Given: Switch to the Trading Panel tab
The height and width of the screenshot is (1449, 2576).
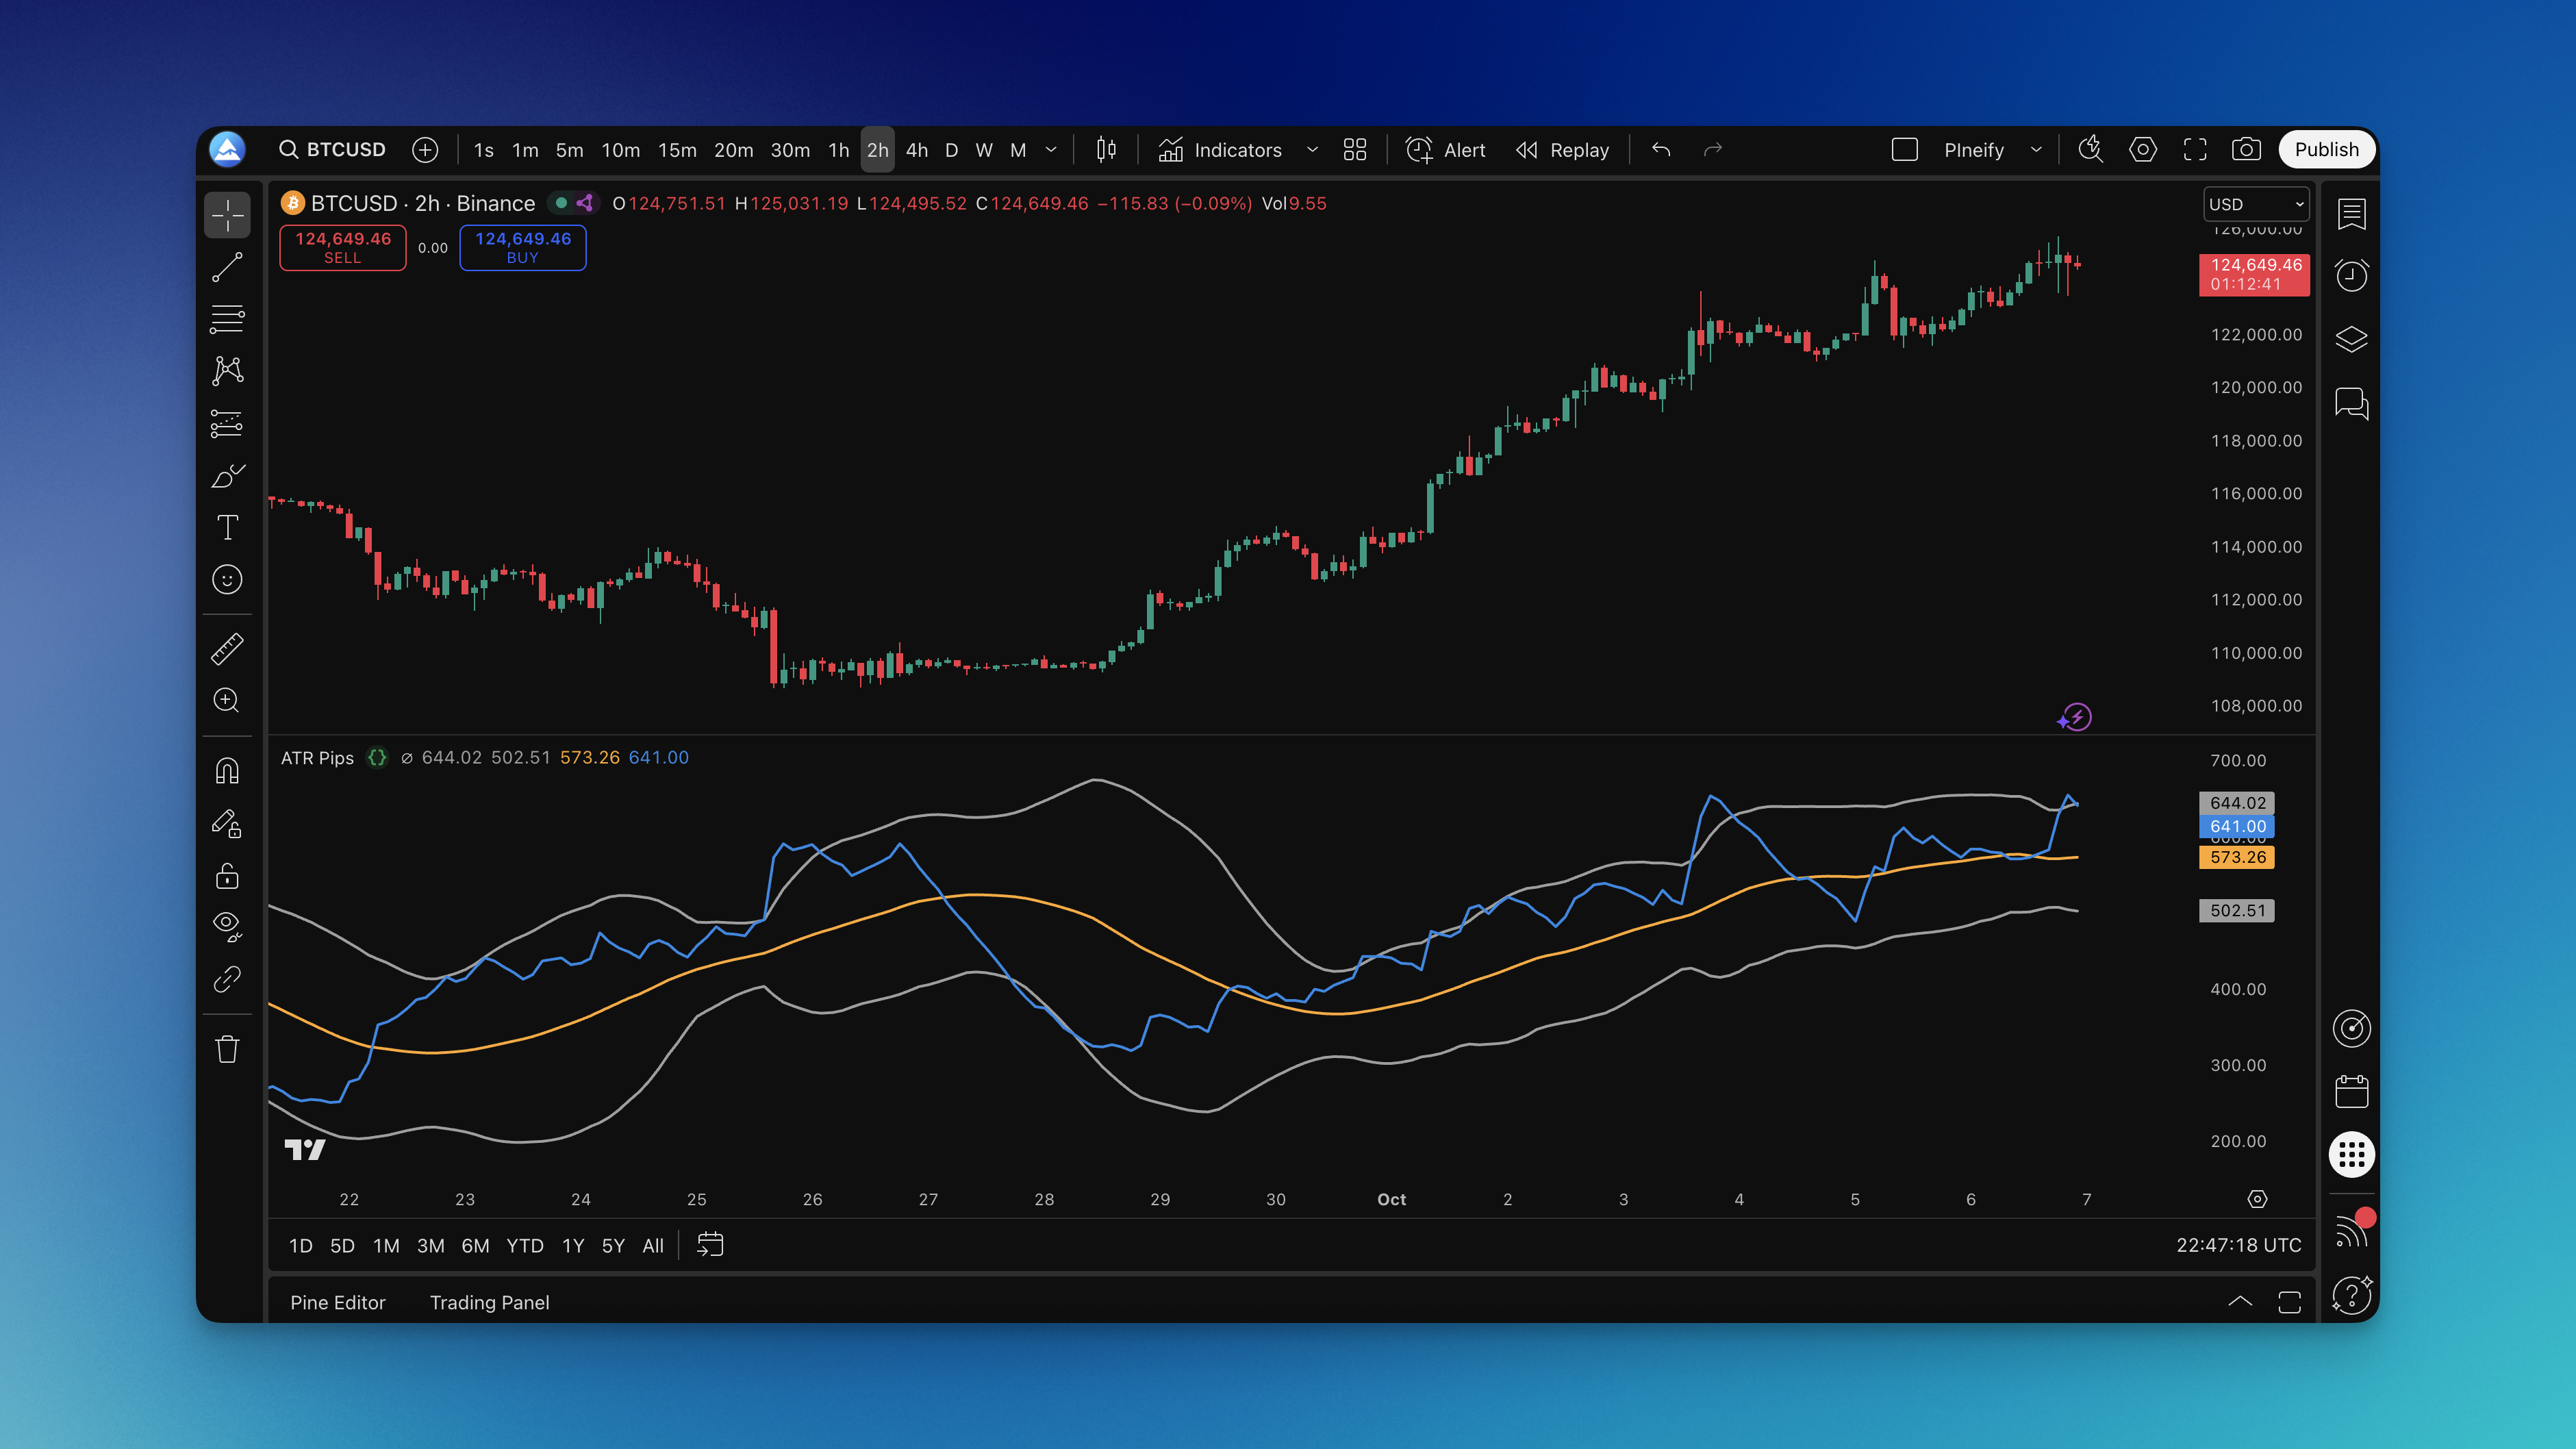Looking at the screenshot, I should [x=489, y=1302].
